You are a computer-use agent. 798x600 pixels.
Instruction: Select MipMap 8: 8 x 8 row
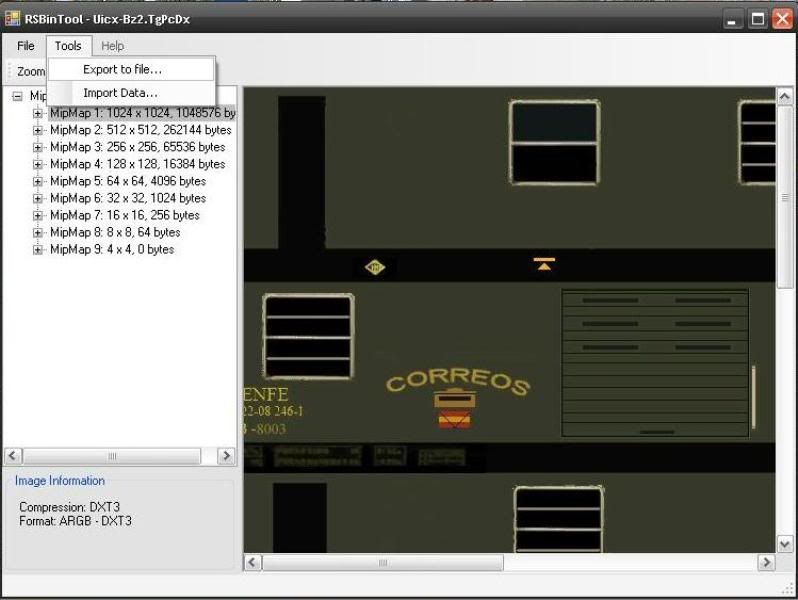click(115, 233)
